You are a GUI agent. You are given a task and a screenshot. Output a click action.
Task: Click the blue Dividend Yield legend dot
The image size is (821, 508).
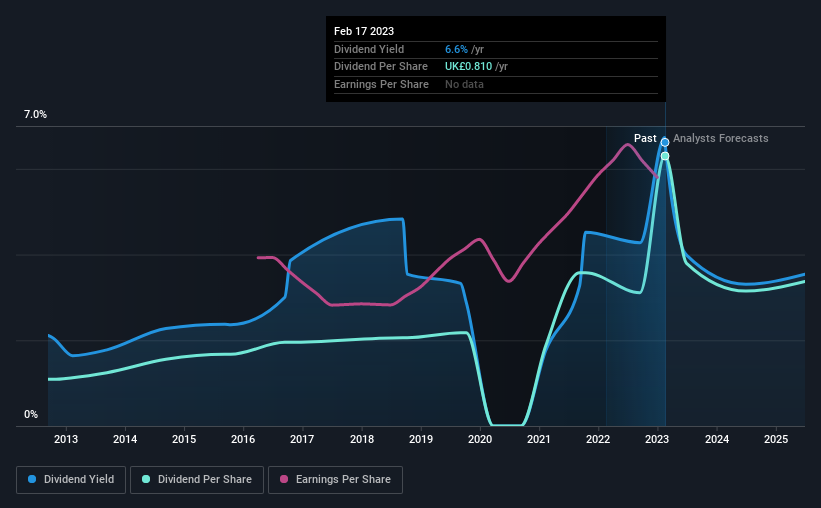pos(32,479)
